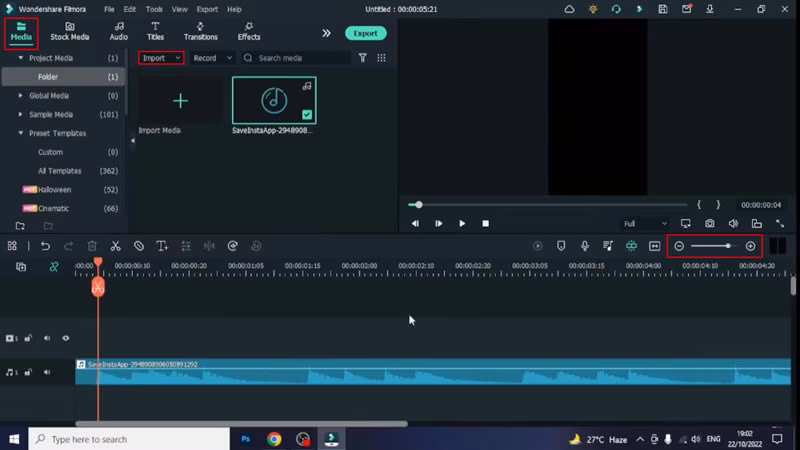Open Chrome from taskbar
This screenshot has height=450, width=800.
tap(274, 439)
